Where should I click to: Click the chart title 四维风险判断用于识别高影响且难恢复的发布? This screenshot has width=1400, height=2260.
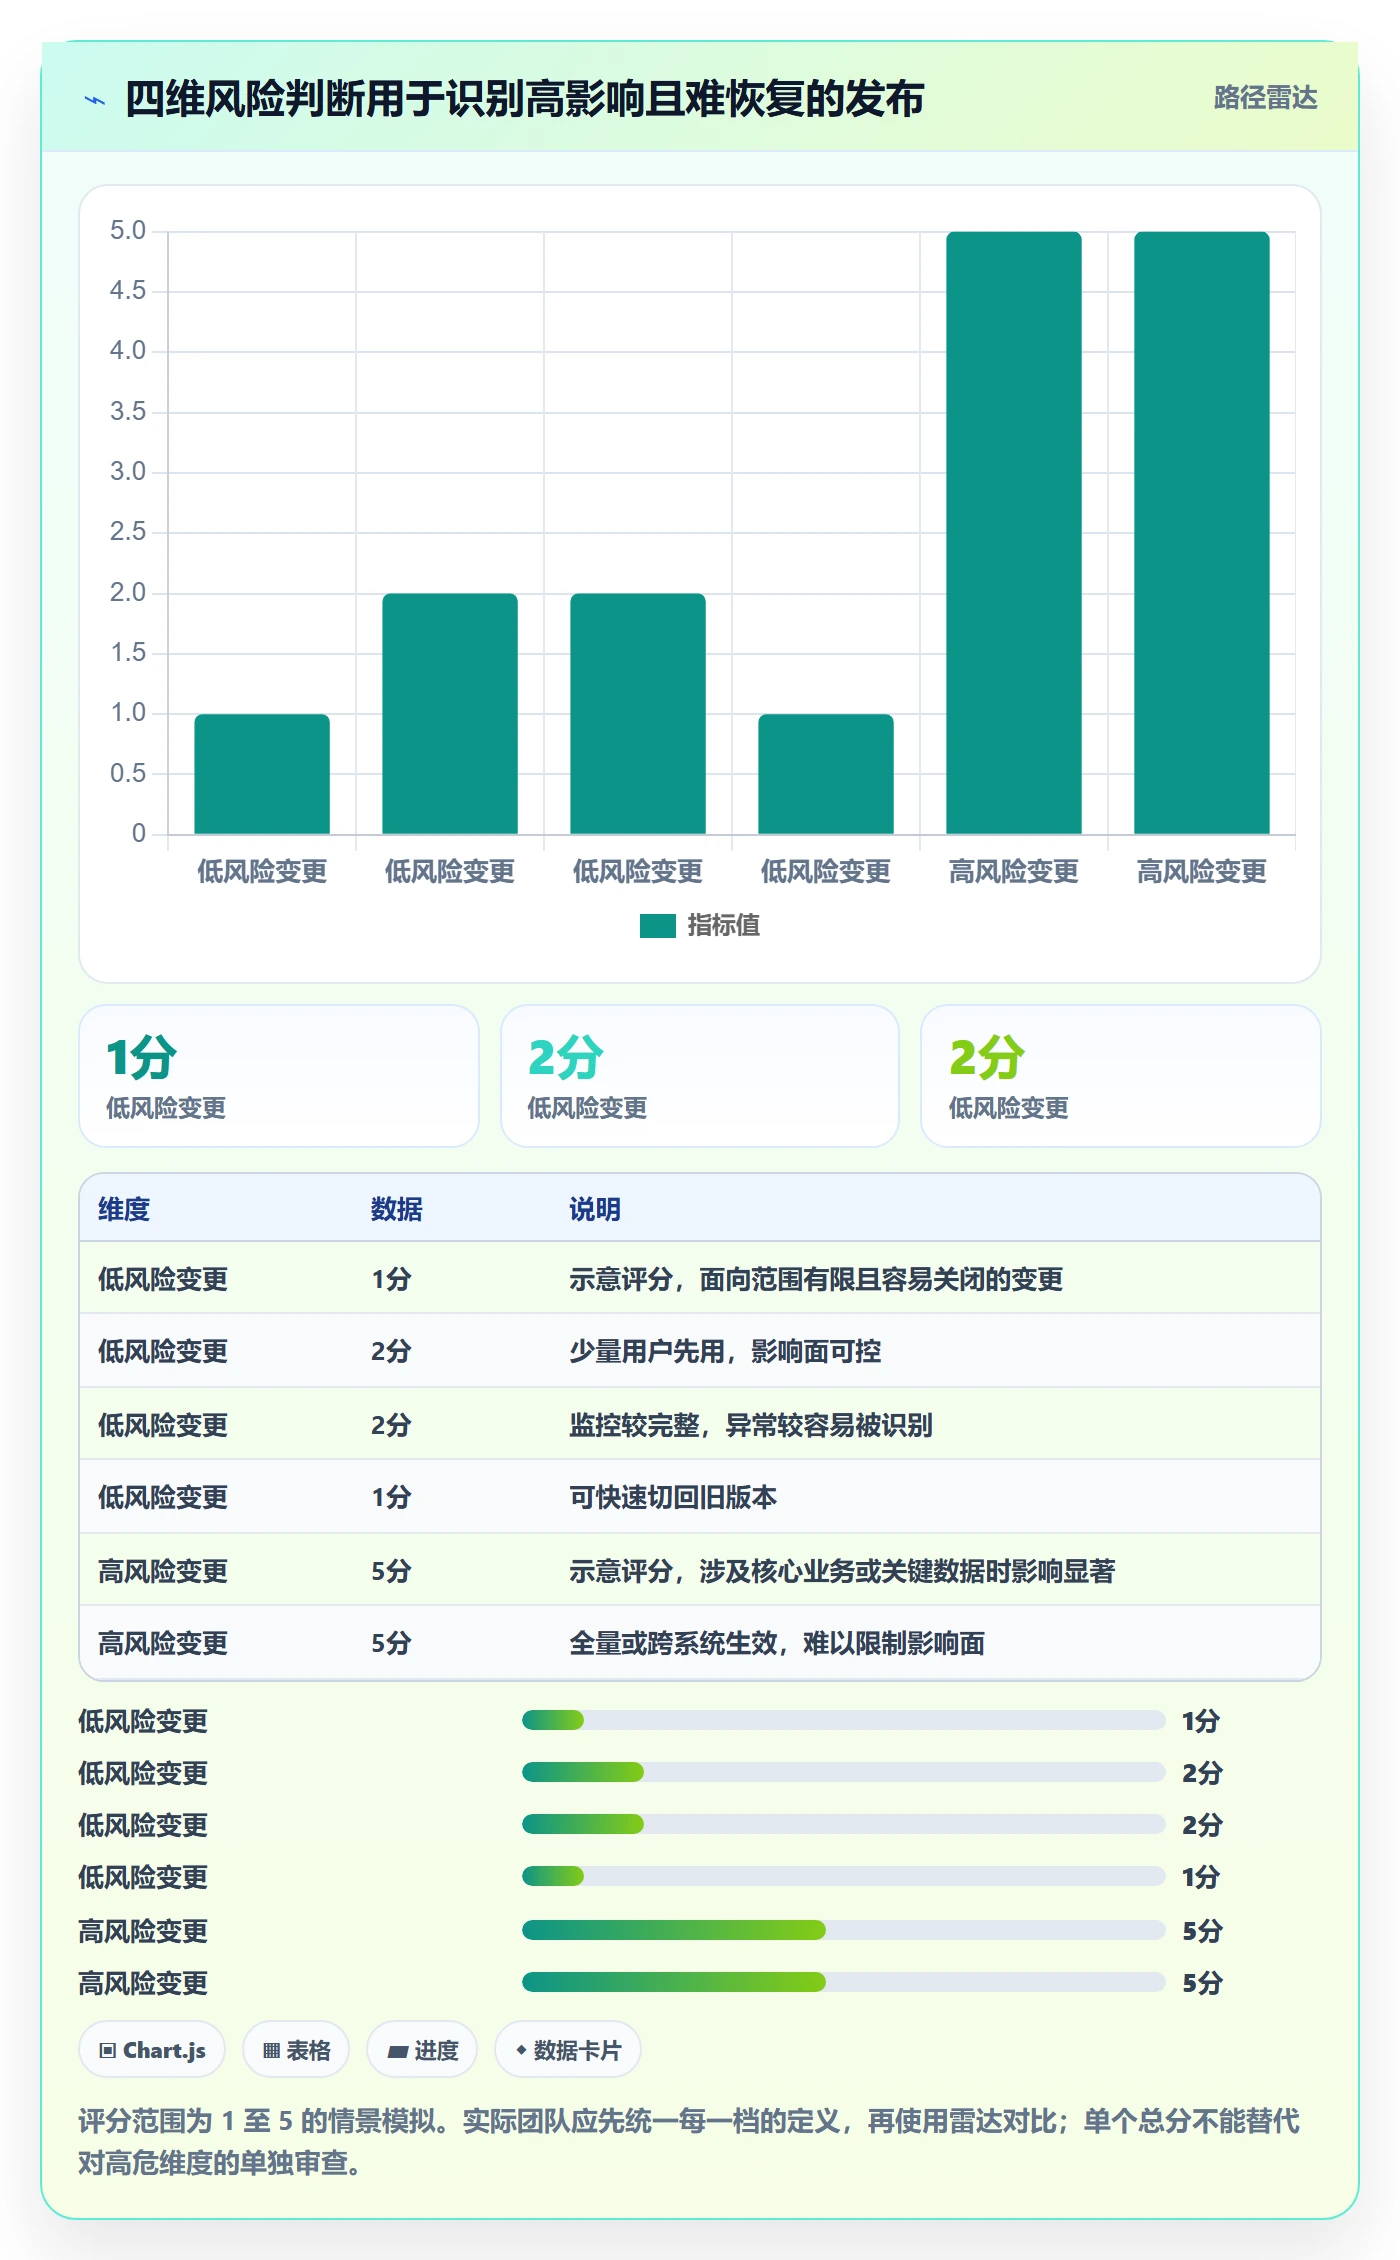524,99
